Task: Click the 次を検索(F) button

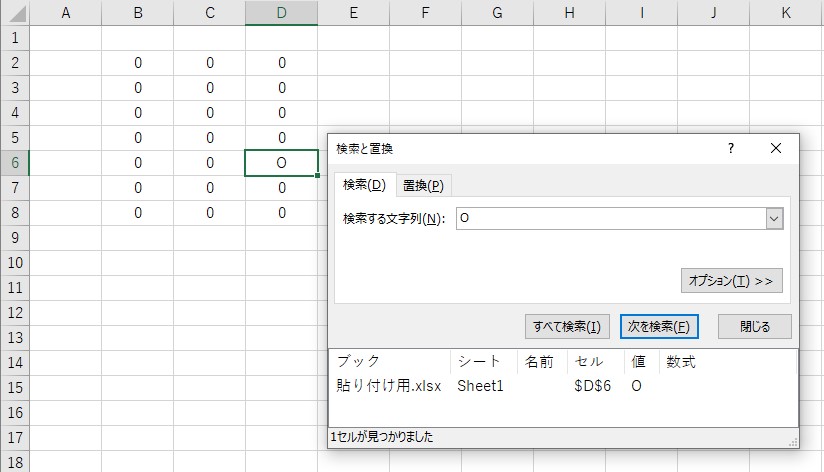Action: [657, 327]
